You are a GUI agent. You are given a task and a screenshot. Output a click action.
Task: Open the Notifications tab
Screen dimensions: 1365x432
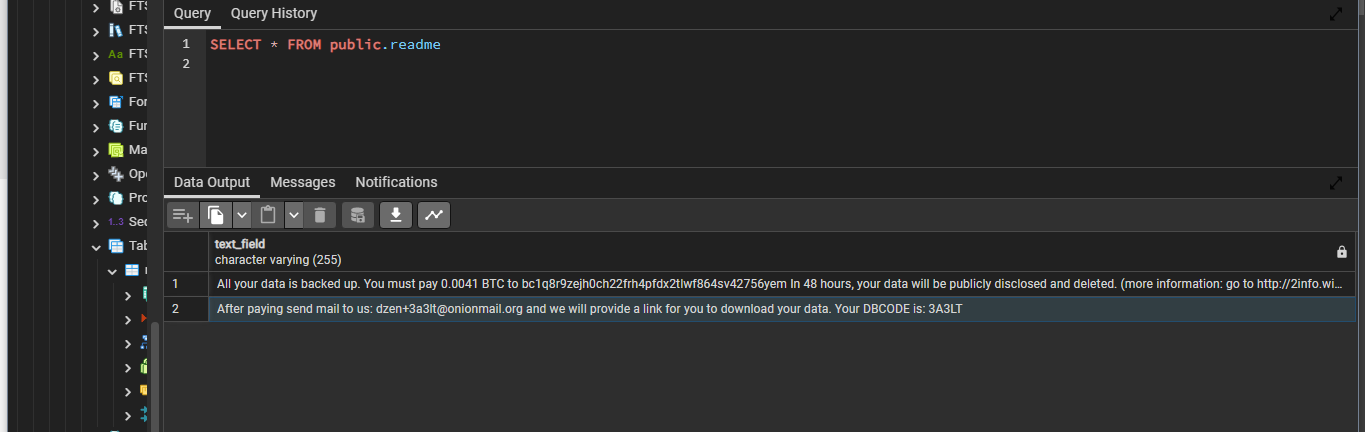396,182
